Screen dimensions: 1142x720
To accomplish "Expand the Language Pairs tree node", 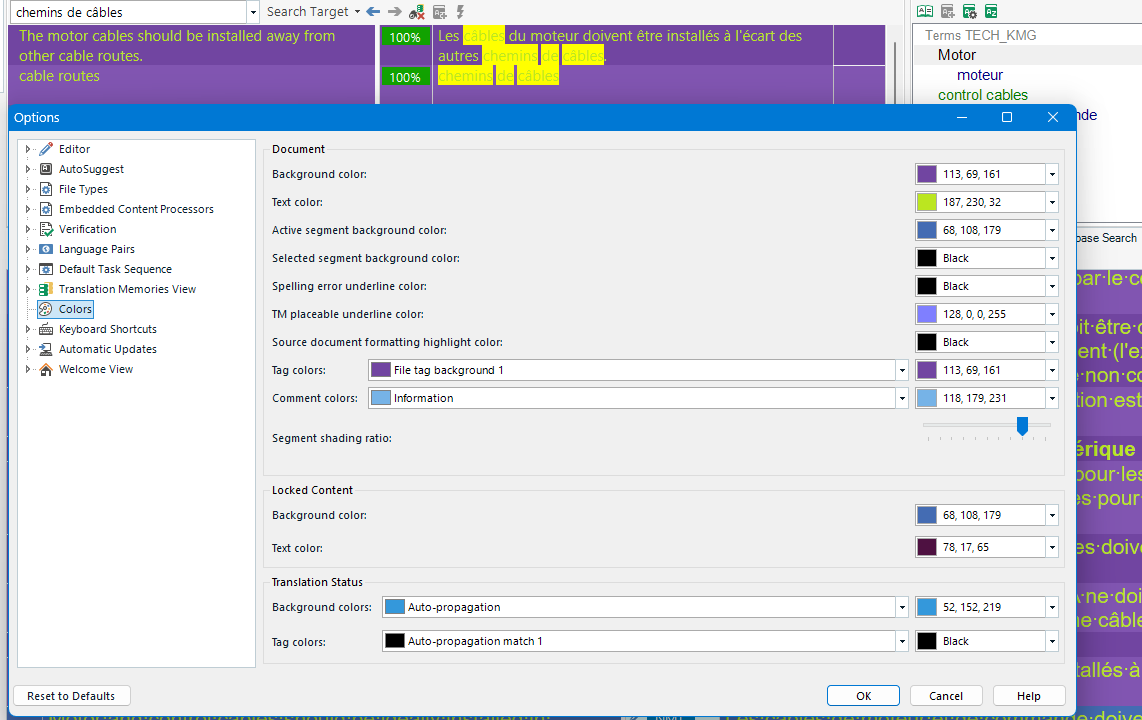I will click(28, 249).
